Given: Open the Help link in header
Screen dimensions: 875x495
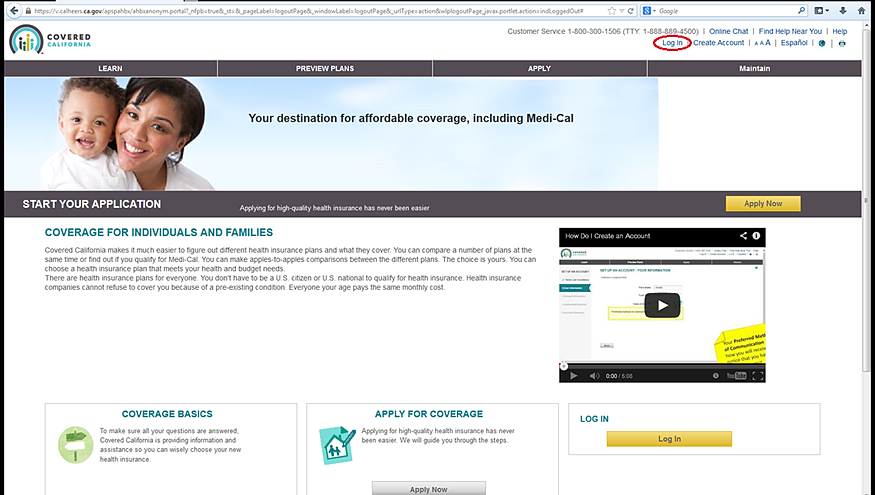Looking at the screenshot, I should pos(839,31).
